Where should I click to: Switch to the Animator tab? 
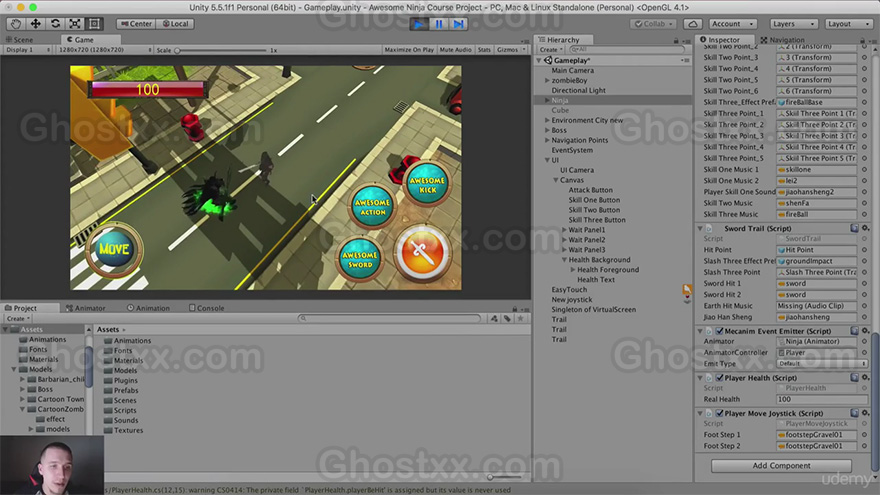(x=85, y=308)
